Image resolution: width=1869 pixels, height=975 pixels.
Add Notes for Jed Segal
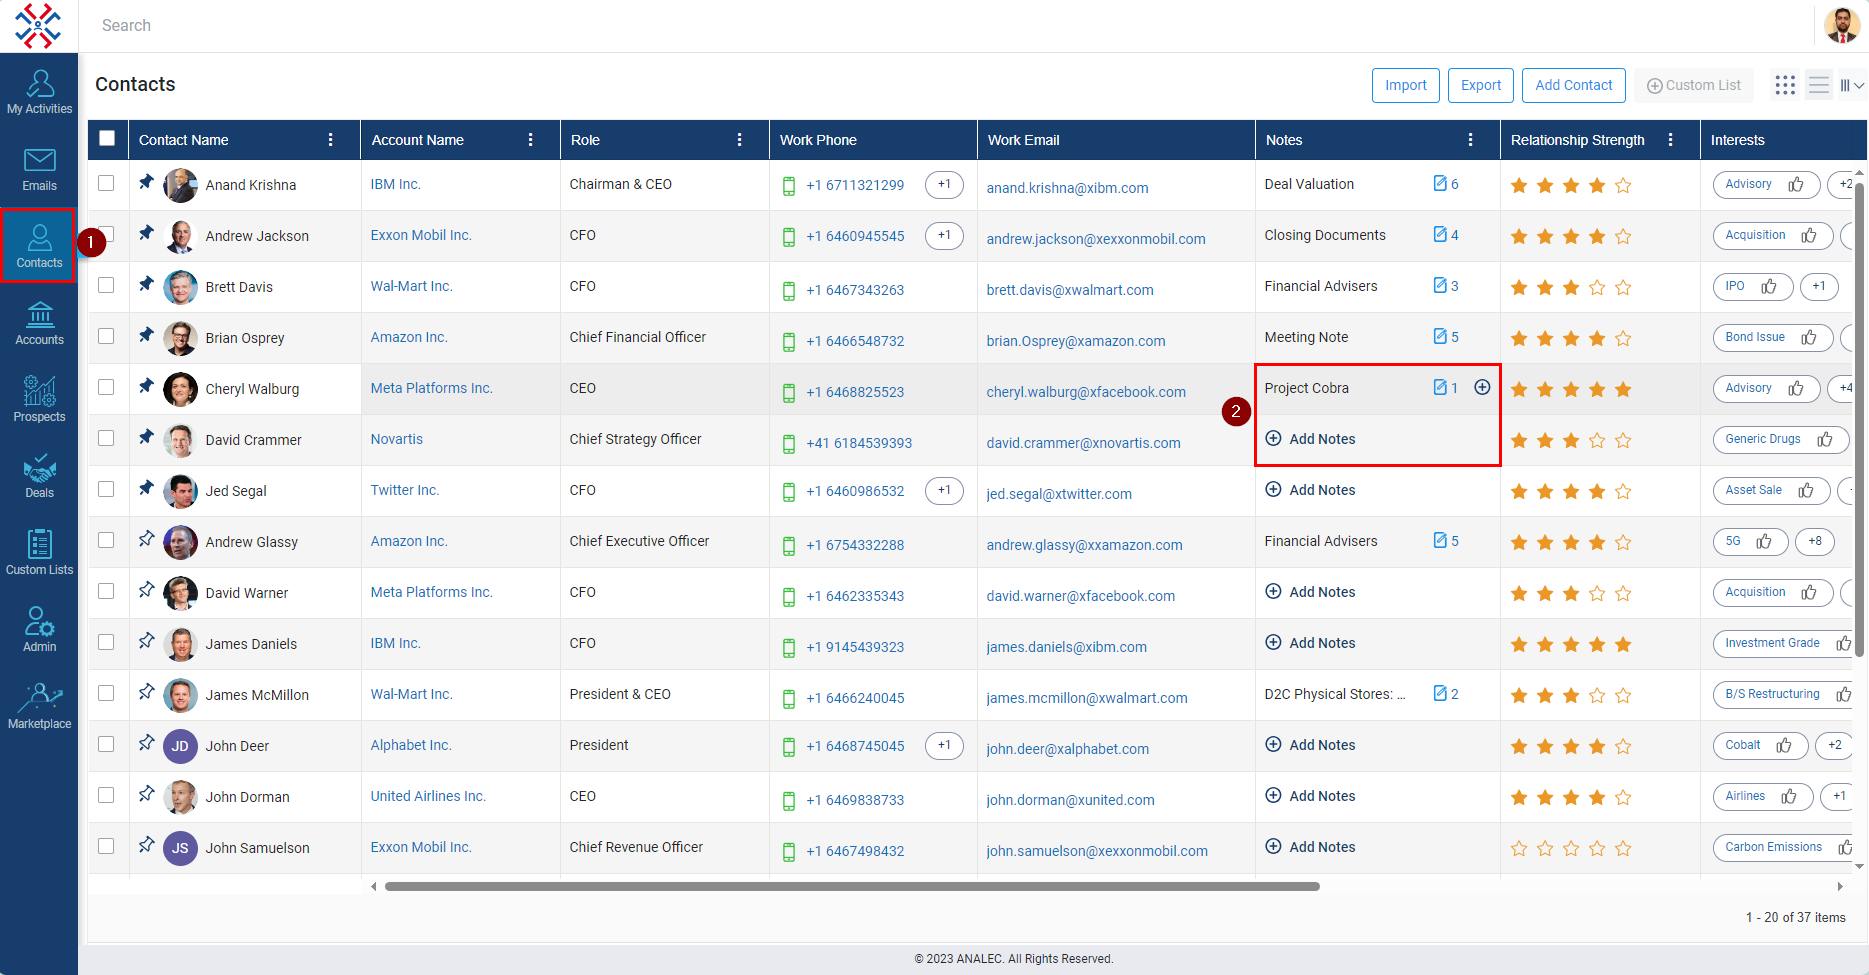point(1311,490)
